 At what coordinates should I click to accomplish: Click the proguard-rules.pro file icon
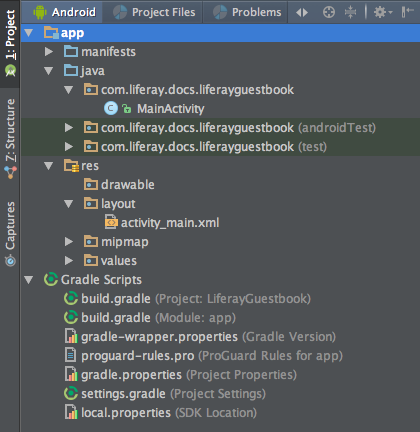pos(70,355)
